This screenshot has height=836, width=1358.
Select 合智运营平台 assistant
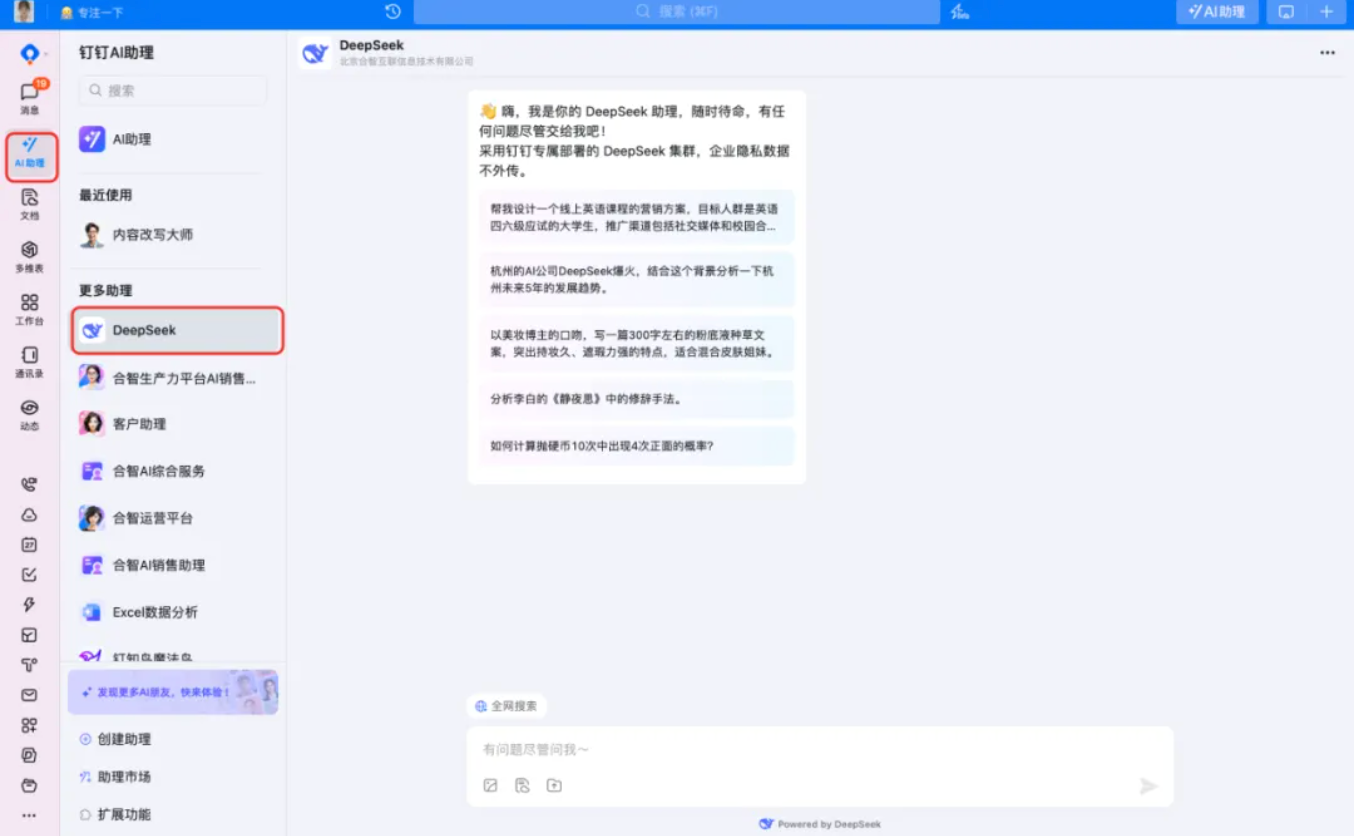[173, 518]
